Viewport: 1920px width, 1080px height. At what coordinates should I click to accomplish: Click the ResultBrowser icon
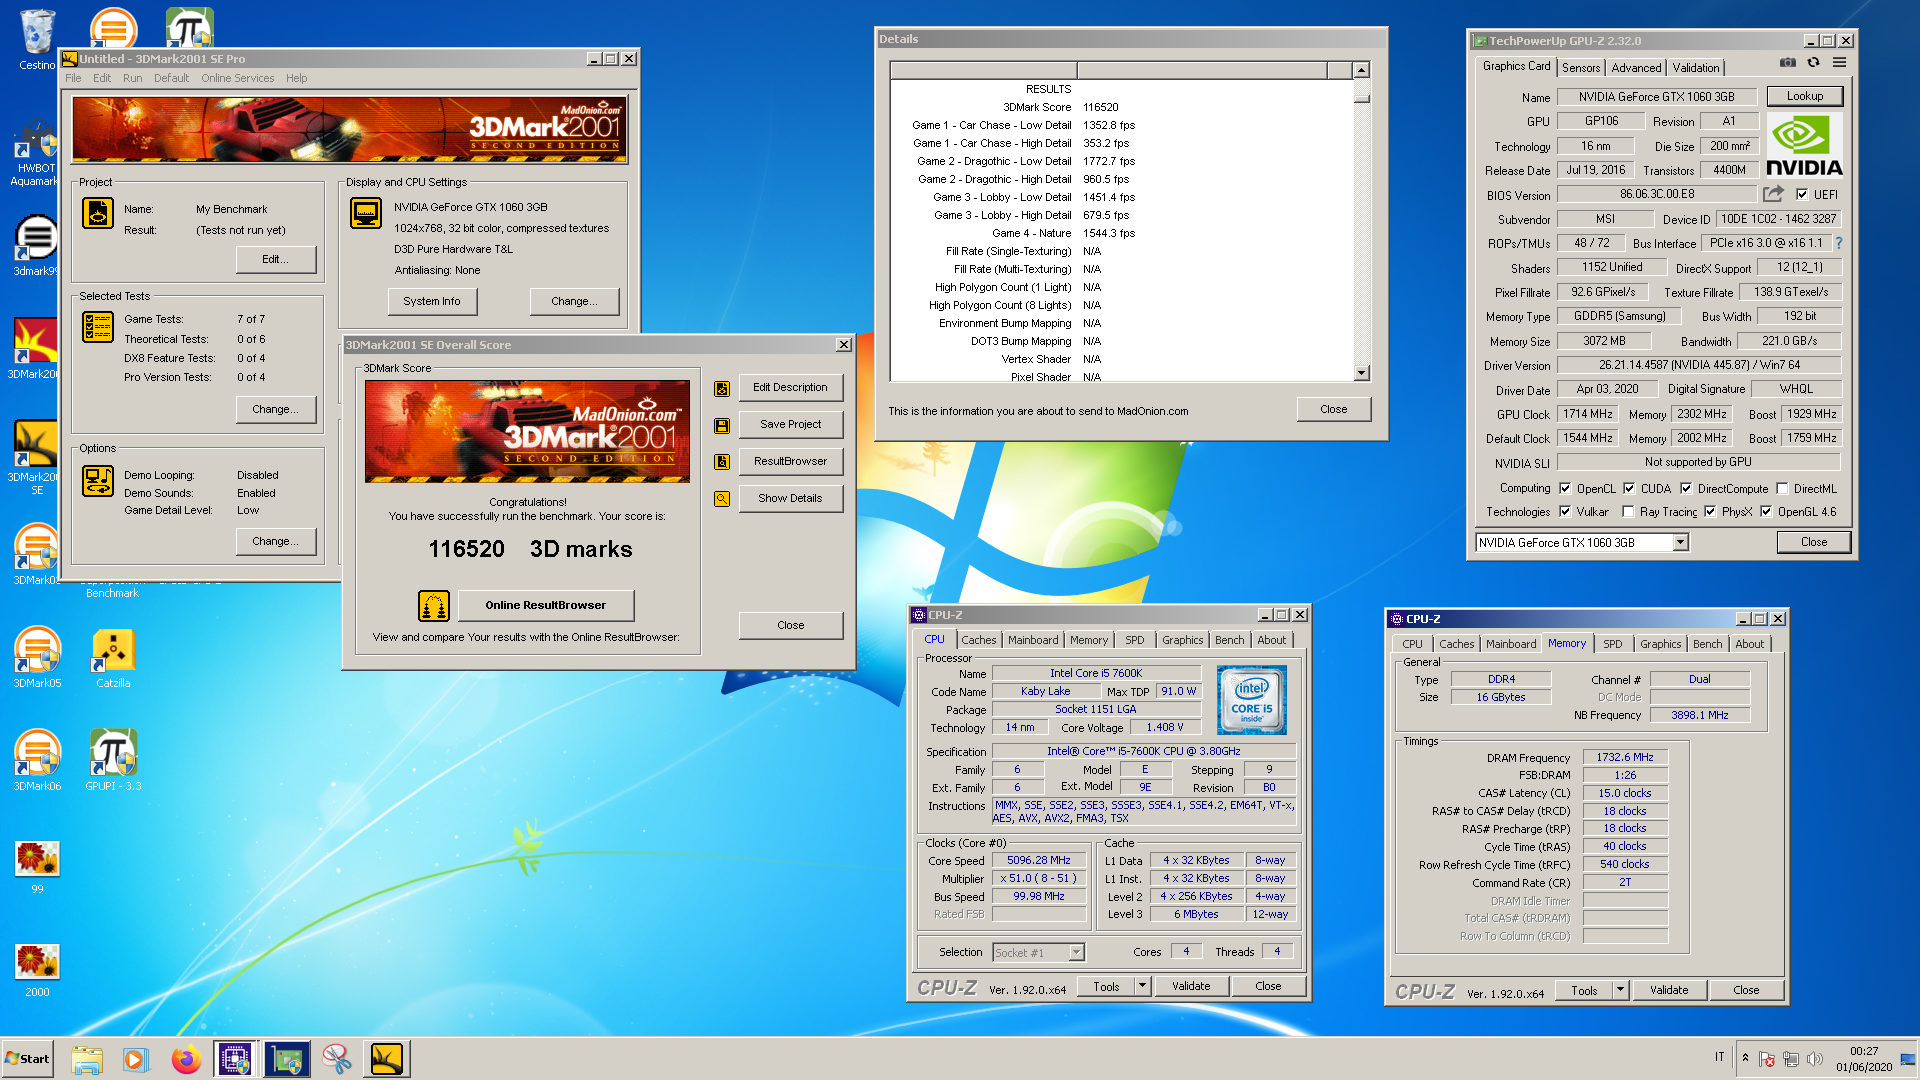(x=721, y=462)
